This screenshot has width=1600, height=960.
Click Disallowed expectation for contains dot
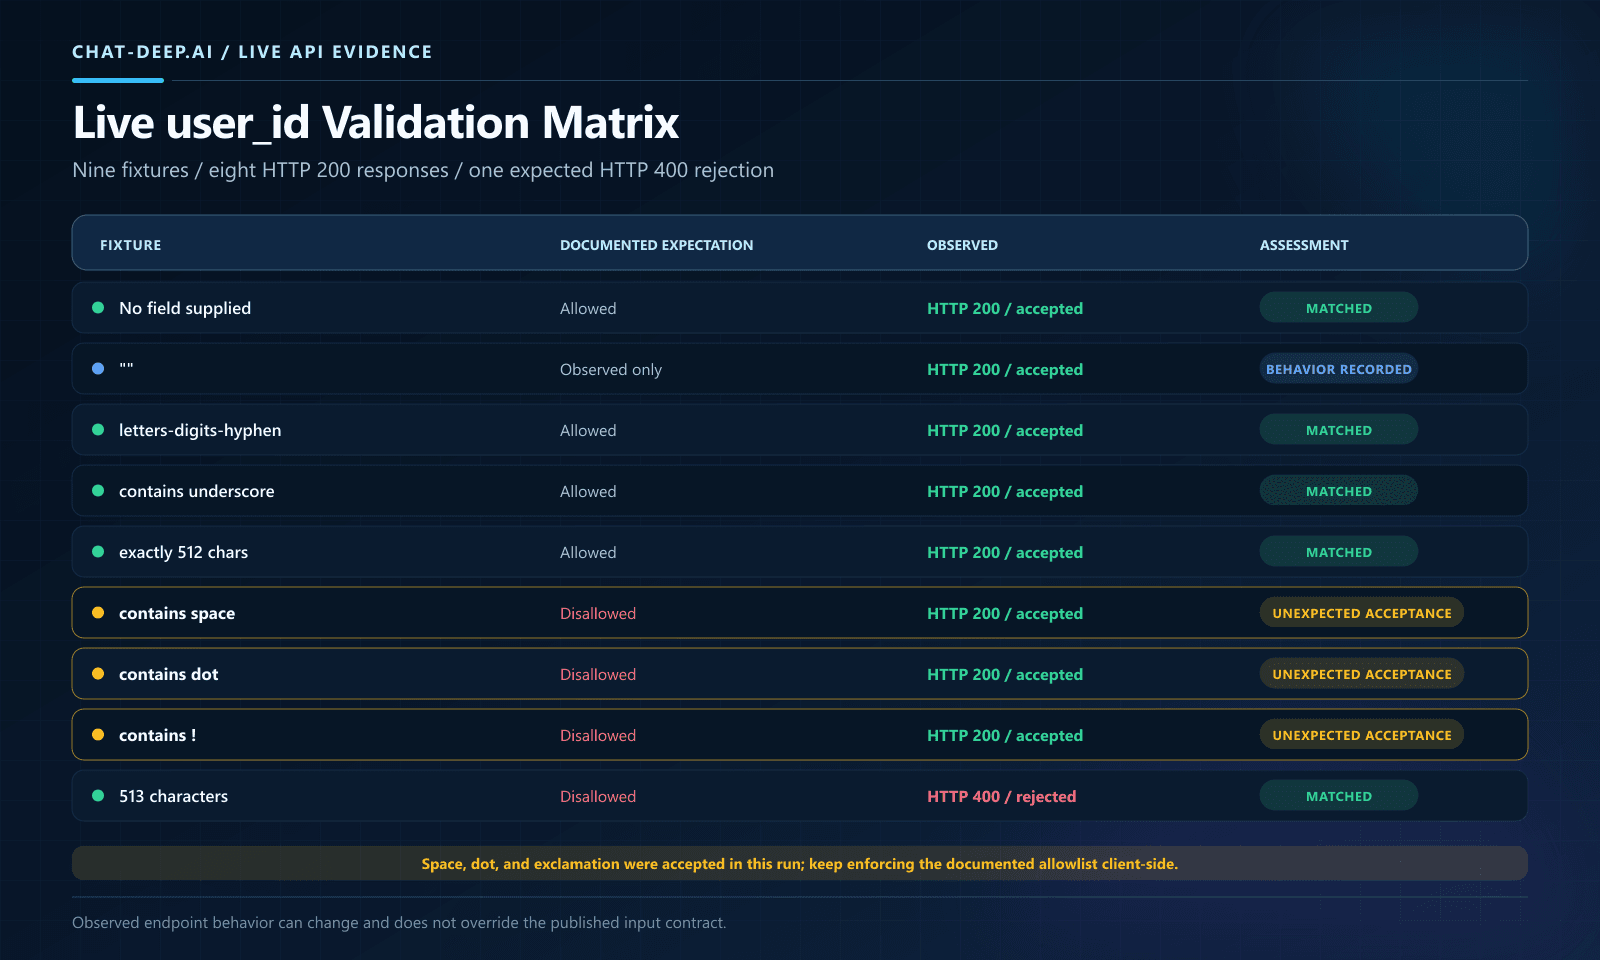(598, 674)
